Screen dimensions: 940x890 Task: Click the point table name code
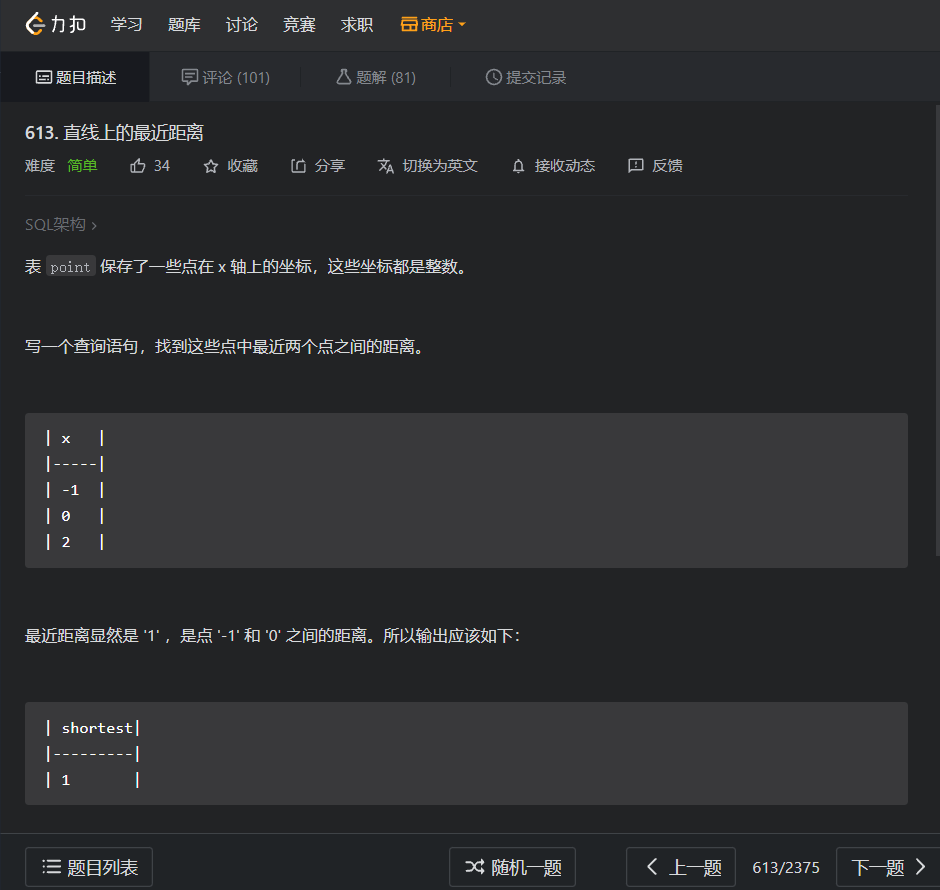(71, 267)
